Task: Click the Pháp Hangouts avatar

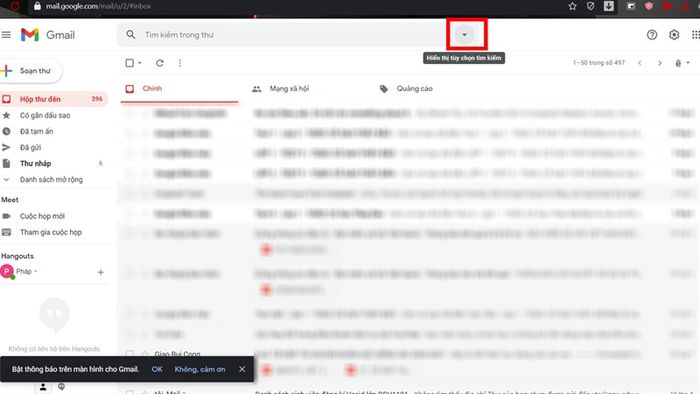Action: pos(7,271)
